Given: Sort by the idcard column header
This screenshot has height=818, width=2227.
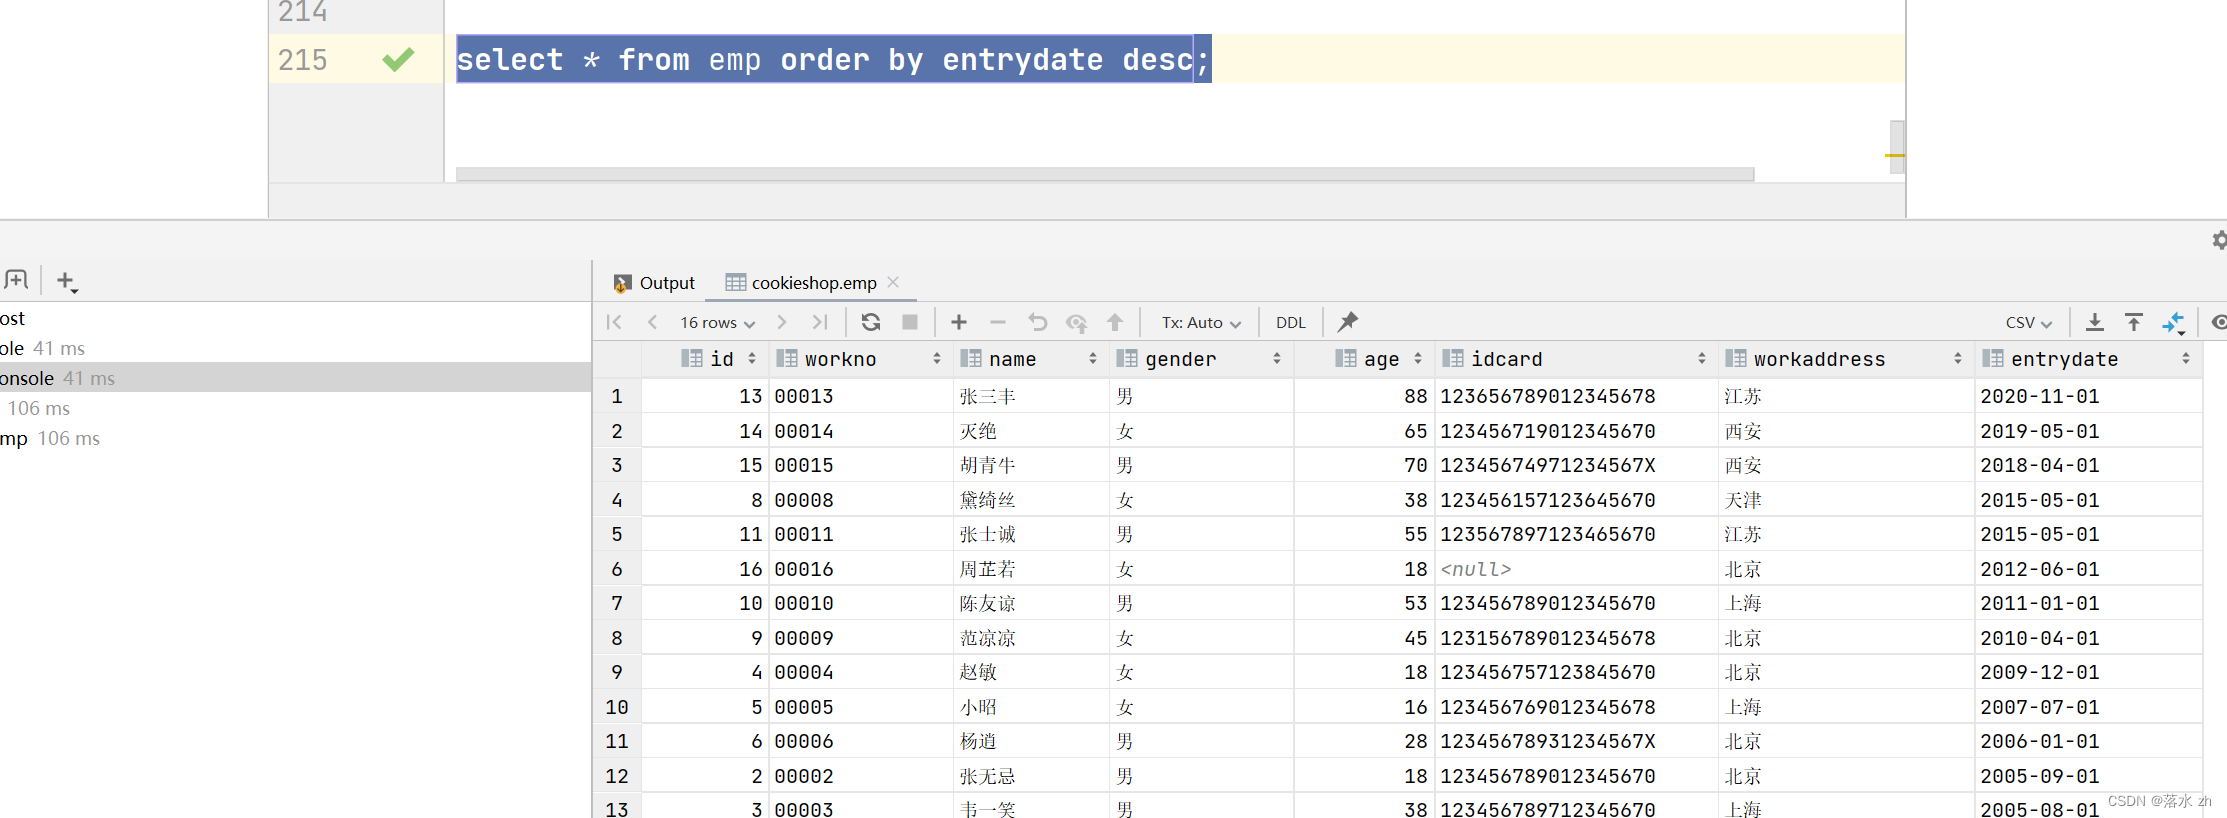Looking at the screenshot, I should (1576, 359).
